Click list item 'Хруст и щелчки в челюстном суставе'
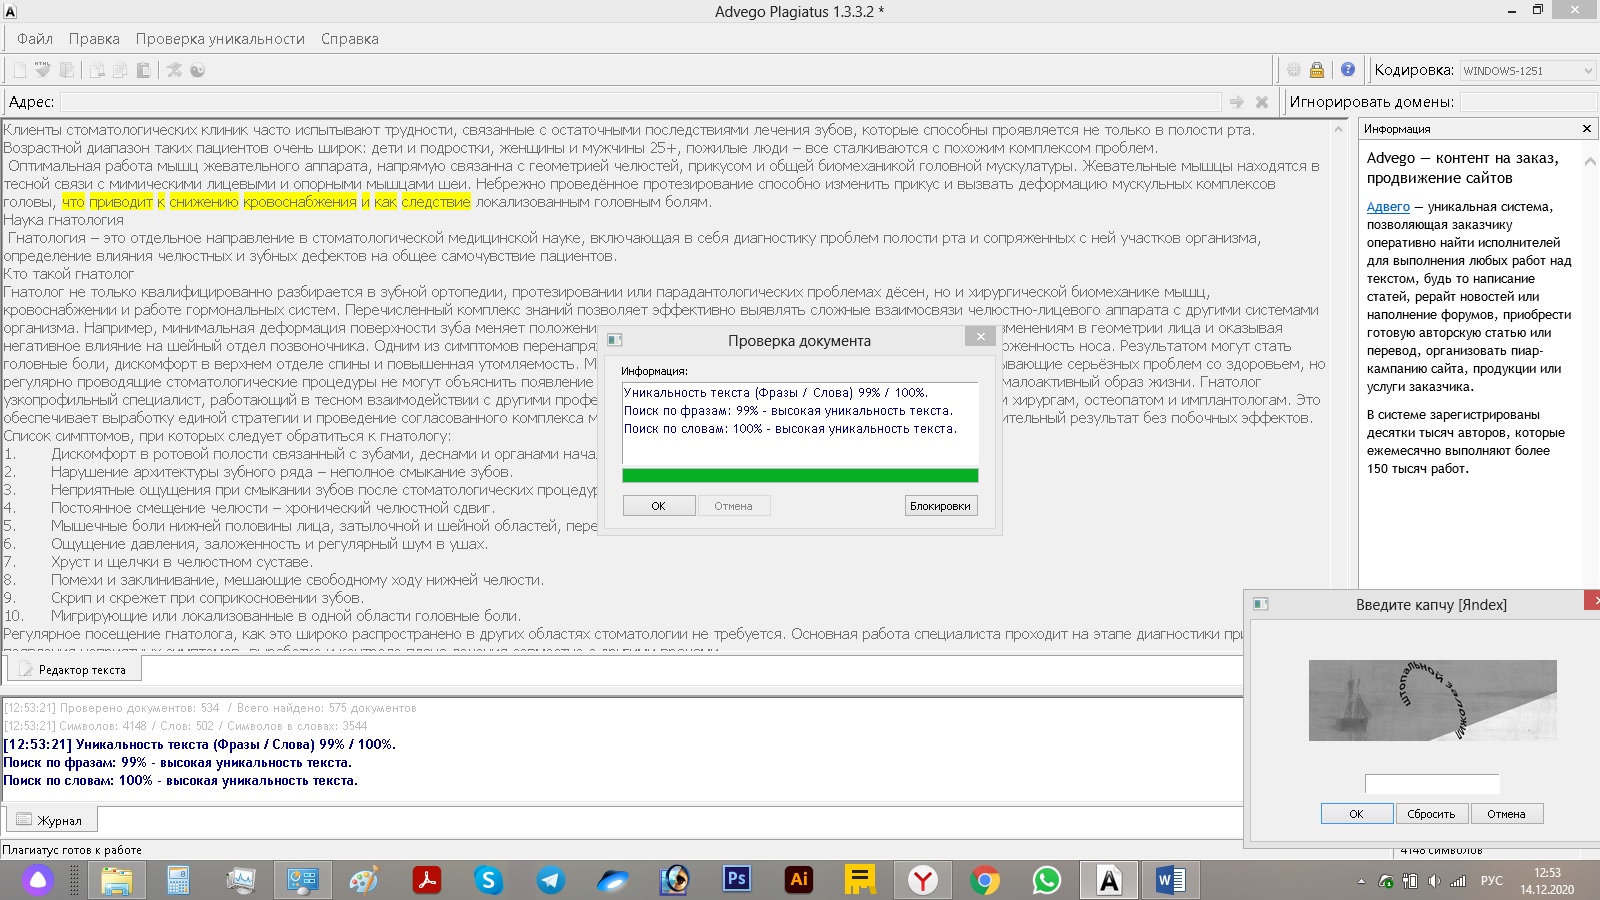This screenshot has width=1600, height=900. click(x=182, y=562)
